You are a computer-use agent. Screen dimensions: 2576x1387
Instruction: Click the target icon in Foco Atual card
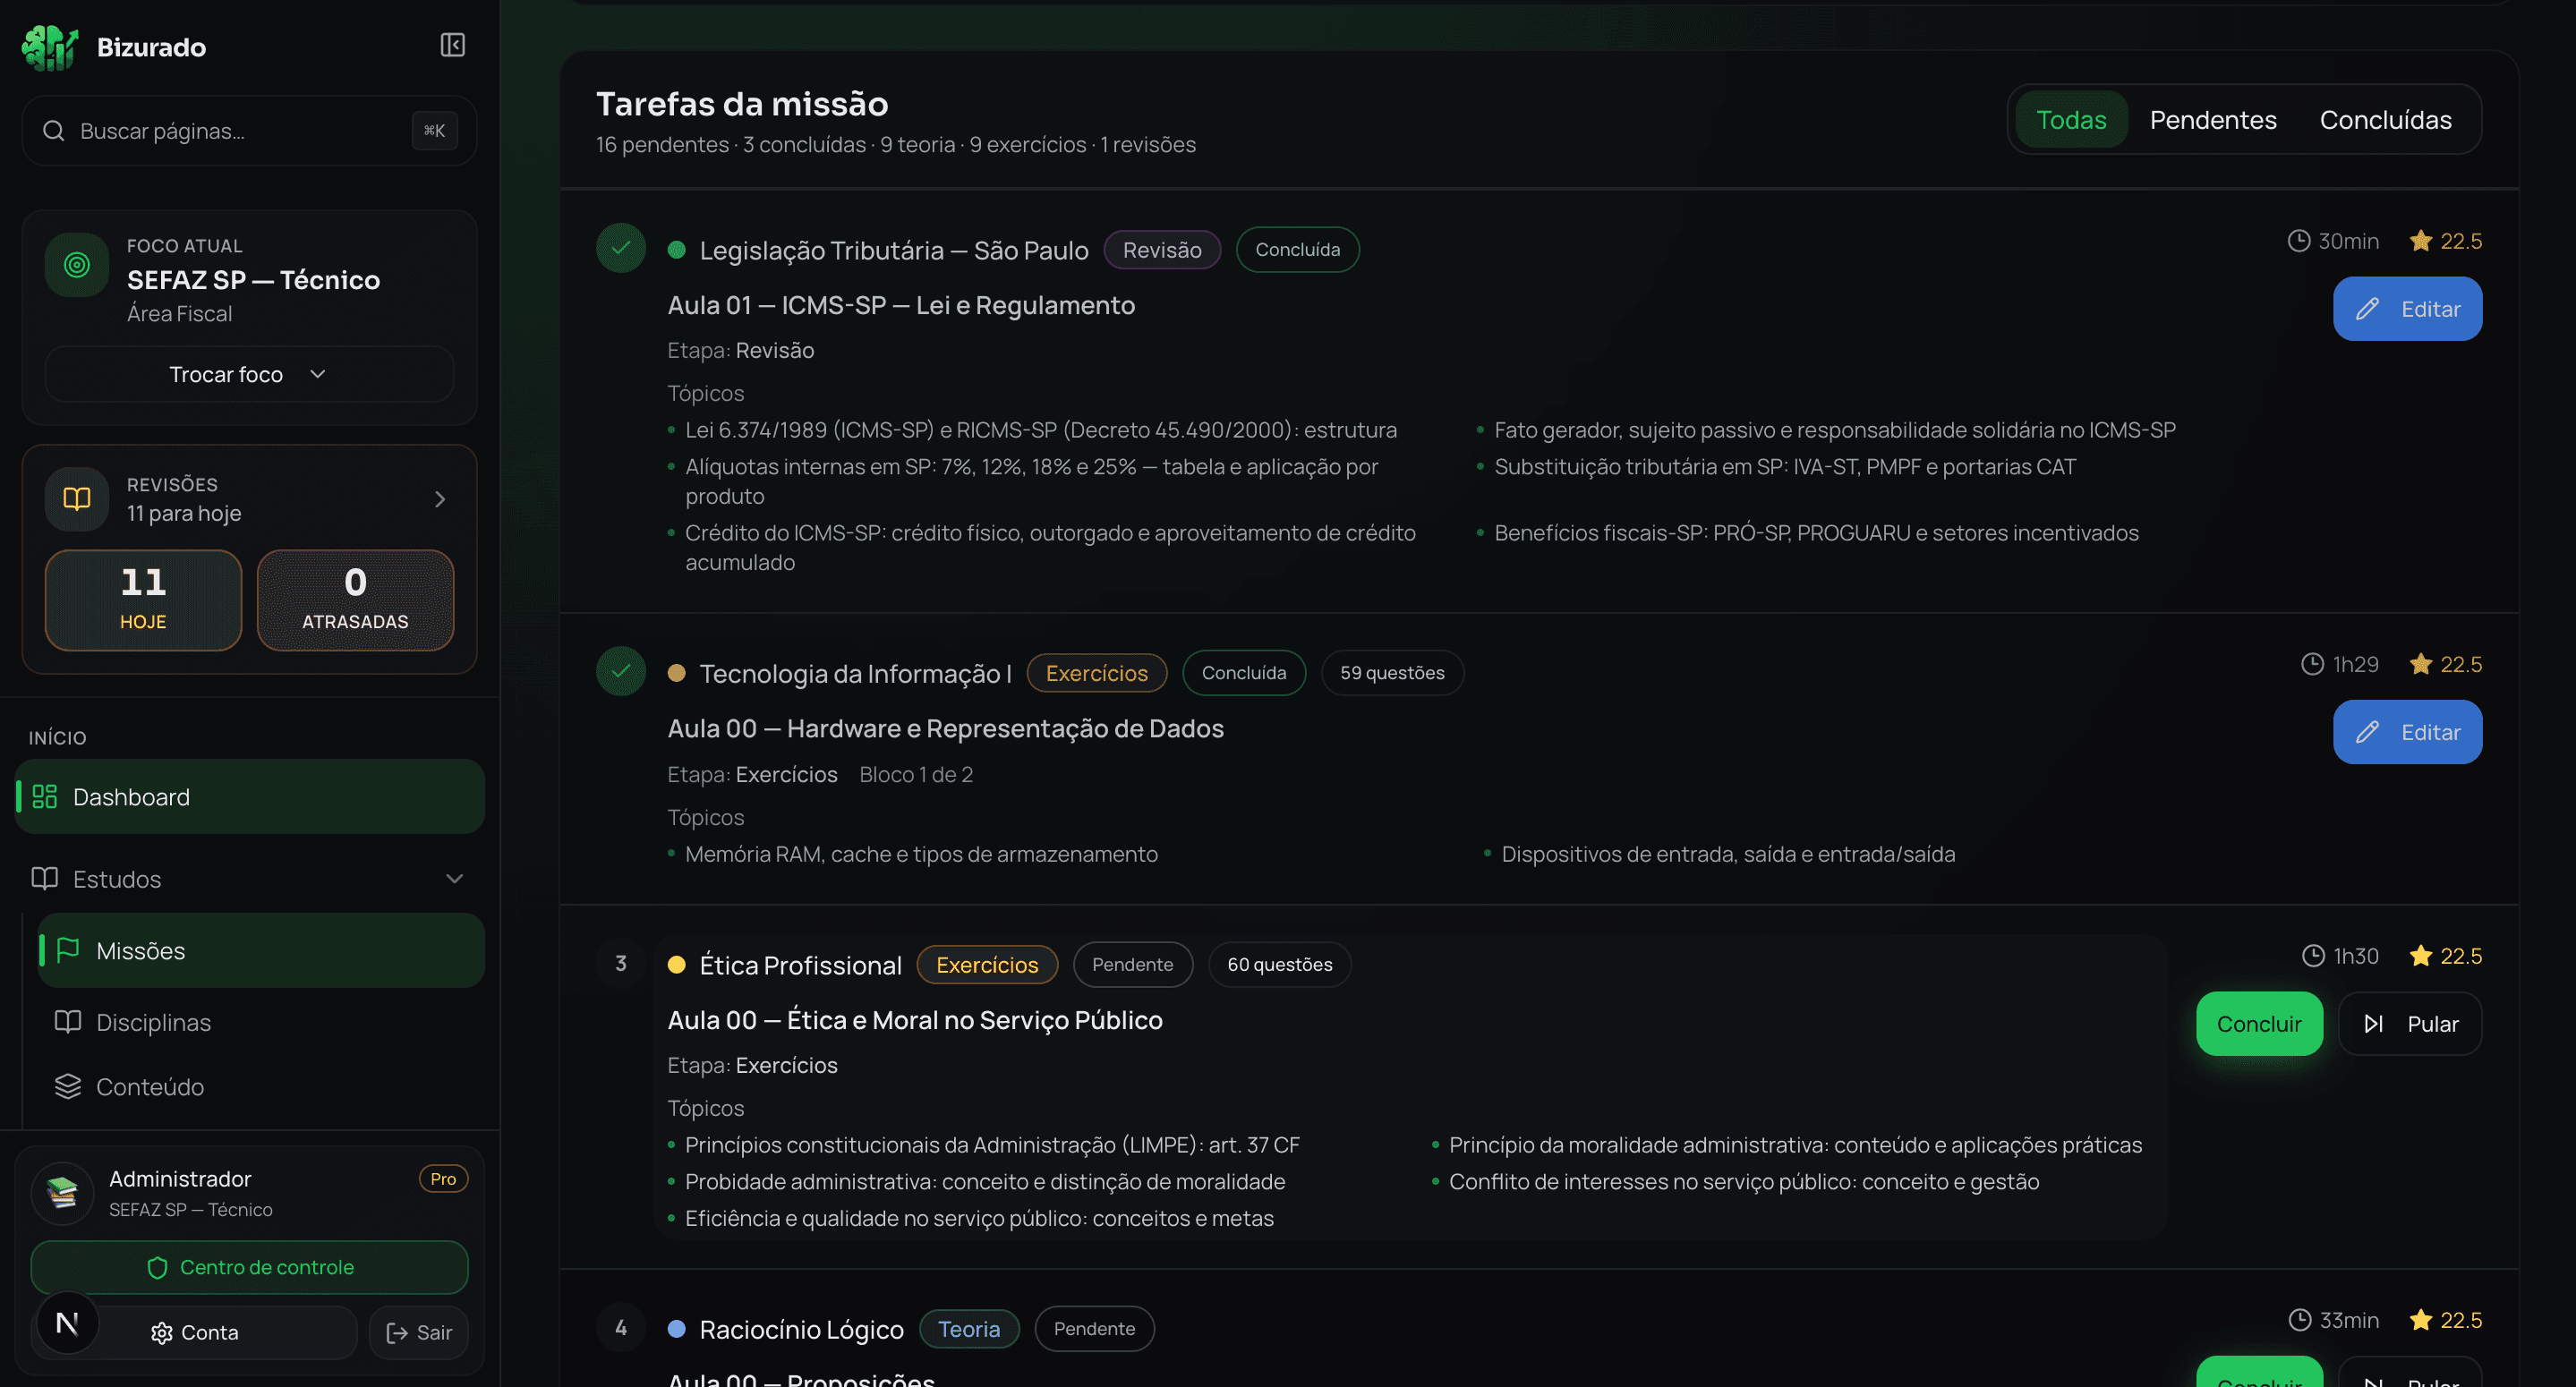click(77, 265)
